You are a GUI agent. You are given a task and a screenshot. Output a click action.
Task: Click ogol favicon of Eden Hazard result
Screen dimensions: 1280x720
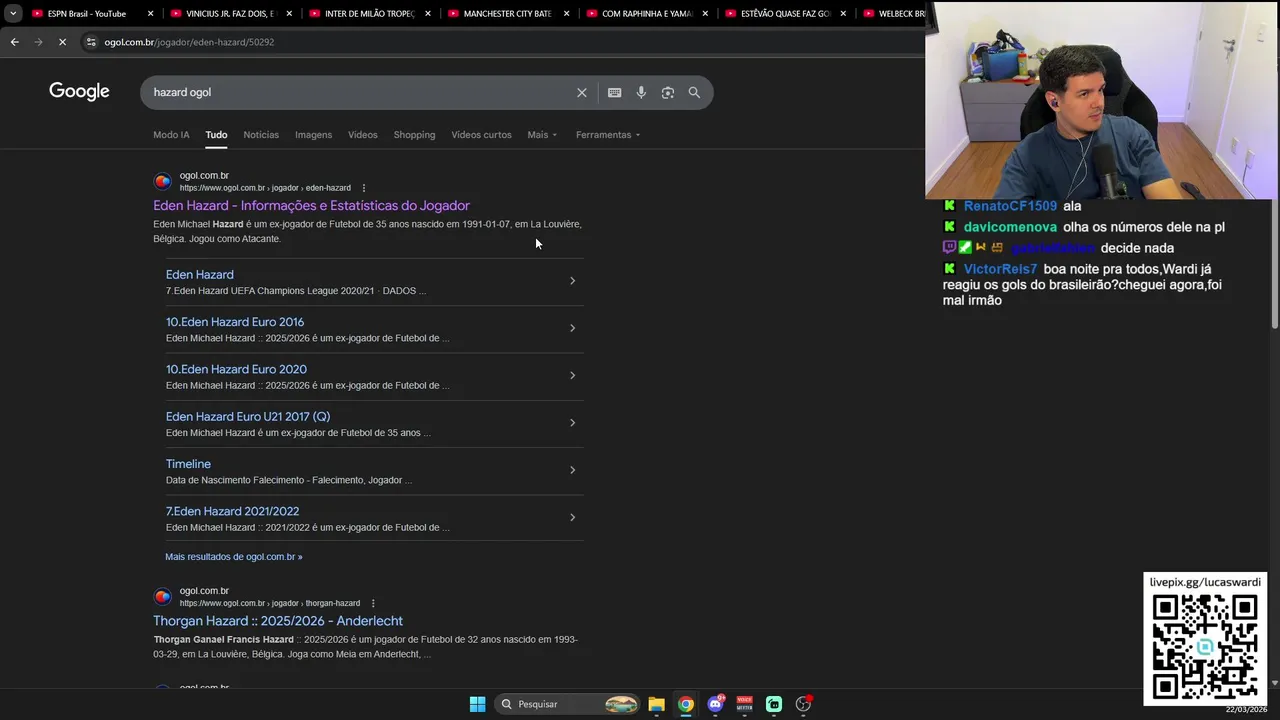coord(162,181)
